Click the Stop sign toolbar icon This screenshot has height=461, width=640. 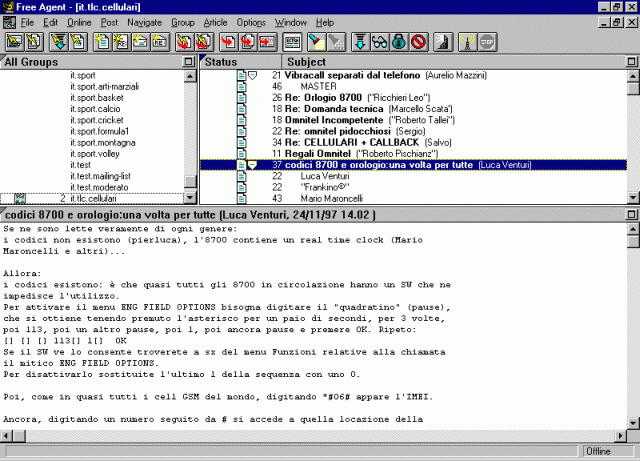pos(487,42)
